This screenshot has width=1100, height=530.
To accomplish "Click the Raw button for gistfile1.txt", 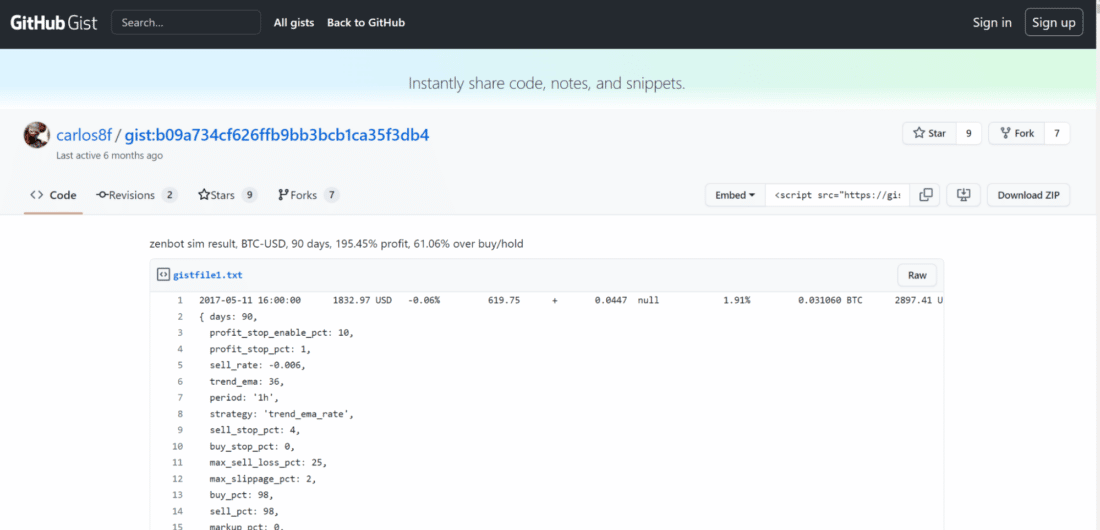I will (917, 275).
